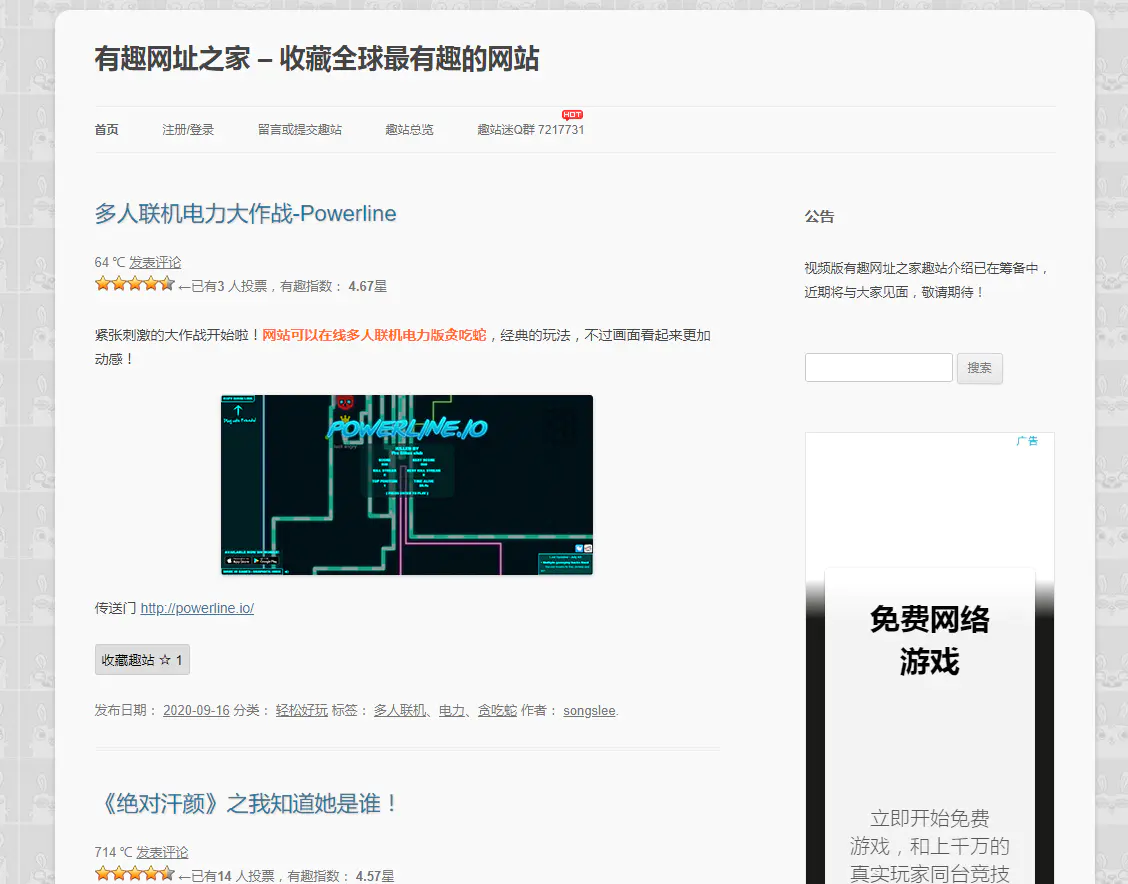Follow the http://powerline.io/ link
The height and width of the screenshot is (884, 1128).
(197, 609)
